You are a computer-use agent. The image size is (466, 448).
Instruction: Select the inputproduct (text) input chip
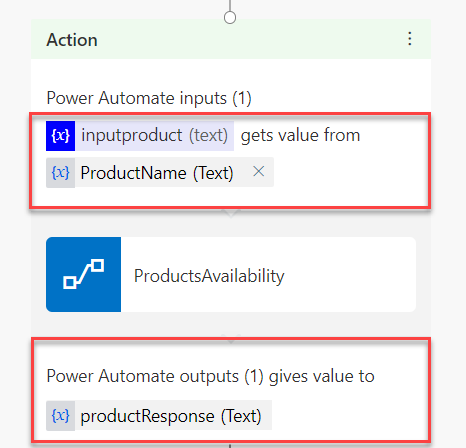point(140,136)
